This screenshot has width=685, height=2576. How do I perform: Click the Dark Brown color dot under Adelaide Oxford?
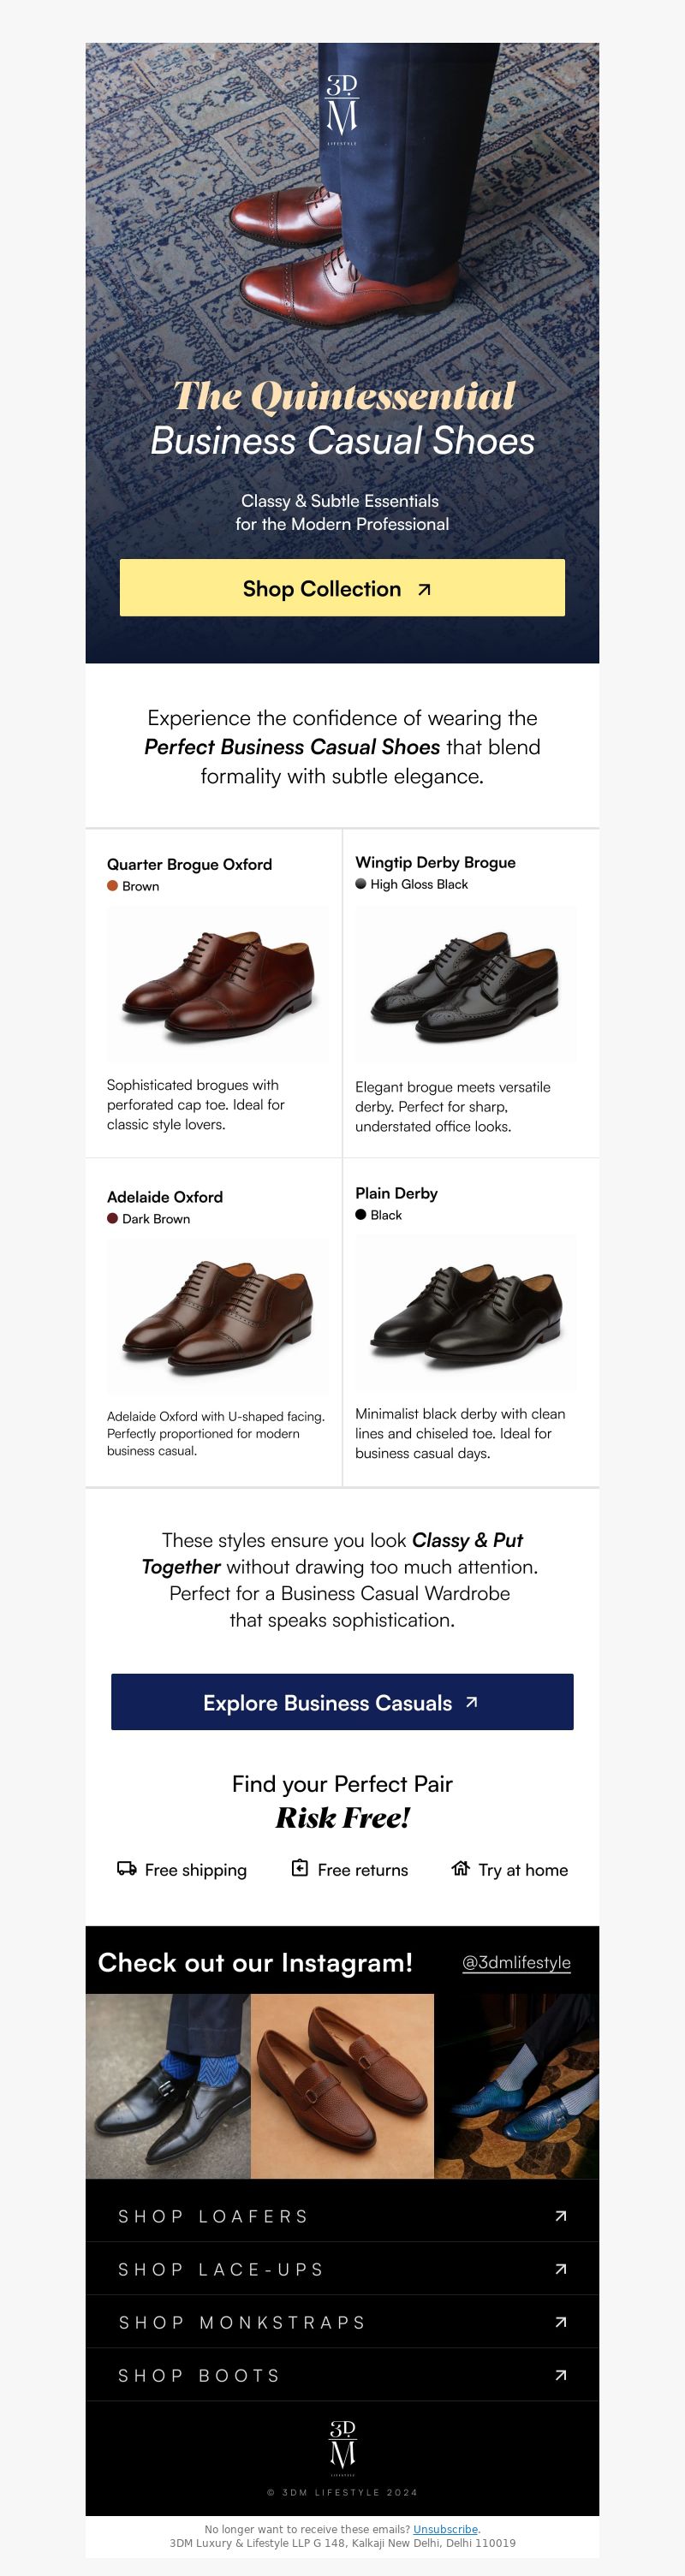point(113,1218)
